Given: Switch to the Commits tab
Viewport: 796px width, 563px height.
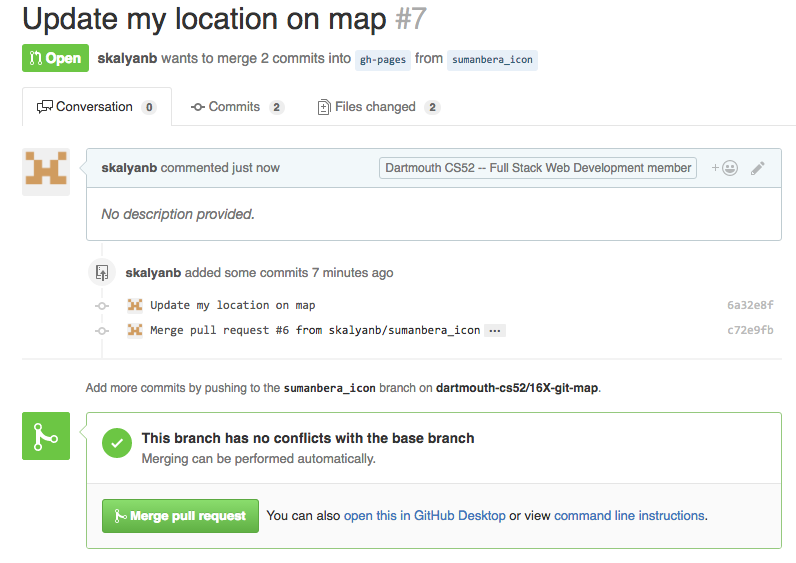Looking at the screenshot, I should tap(237, 107).
